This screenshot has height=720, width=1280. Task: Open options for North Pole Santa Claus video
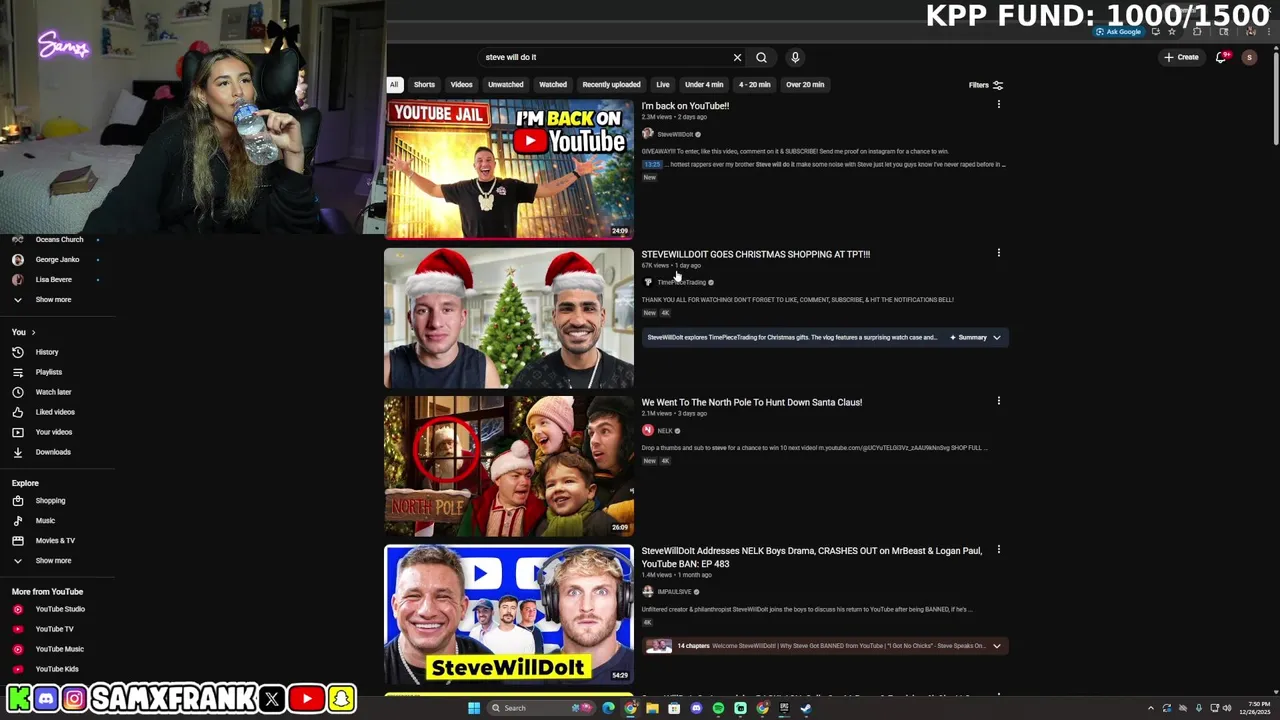(x=998, y=401)
